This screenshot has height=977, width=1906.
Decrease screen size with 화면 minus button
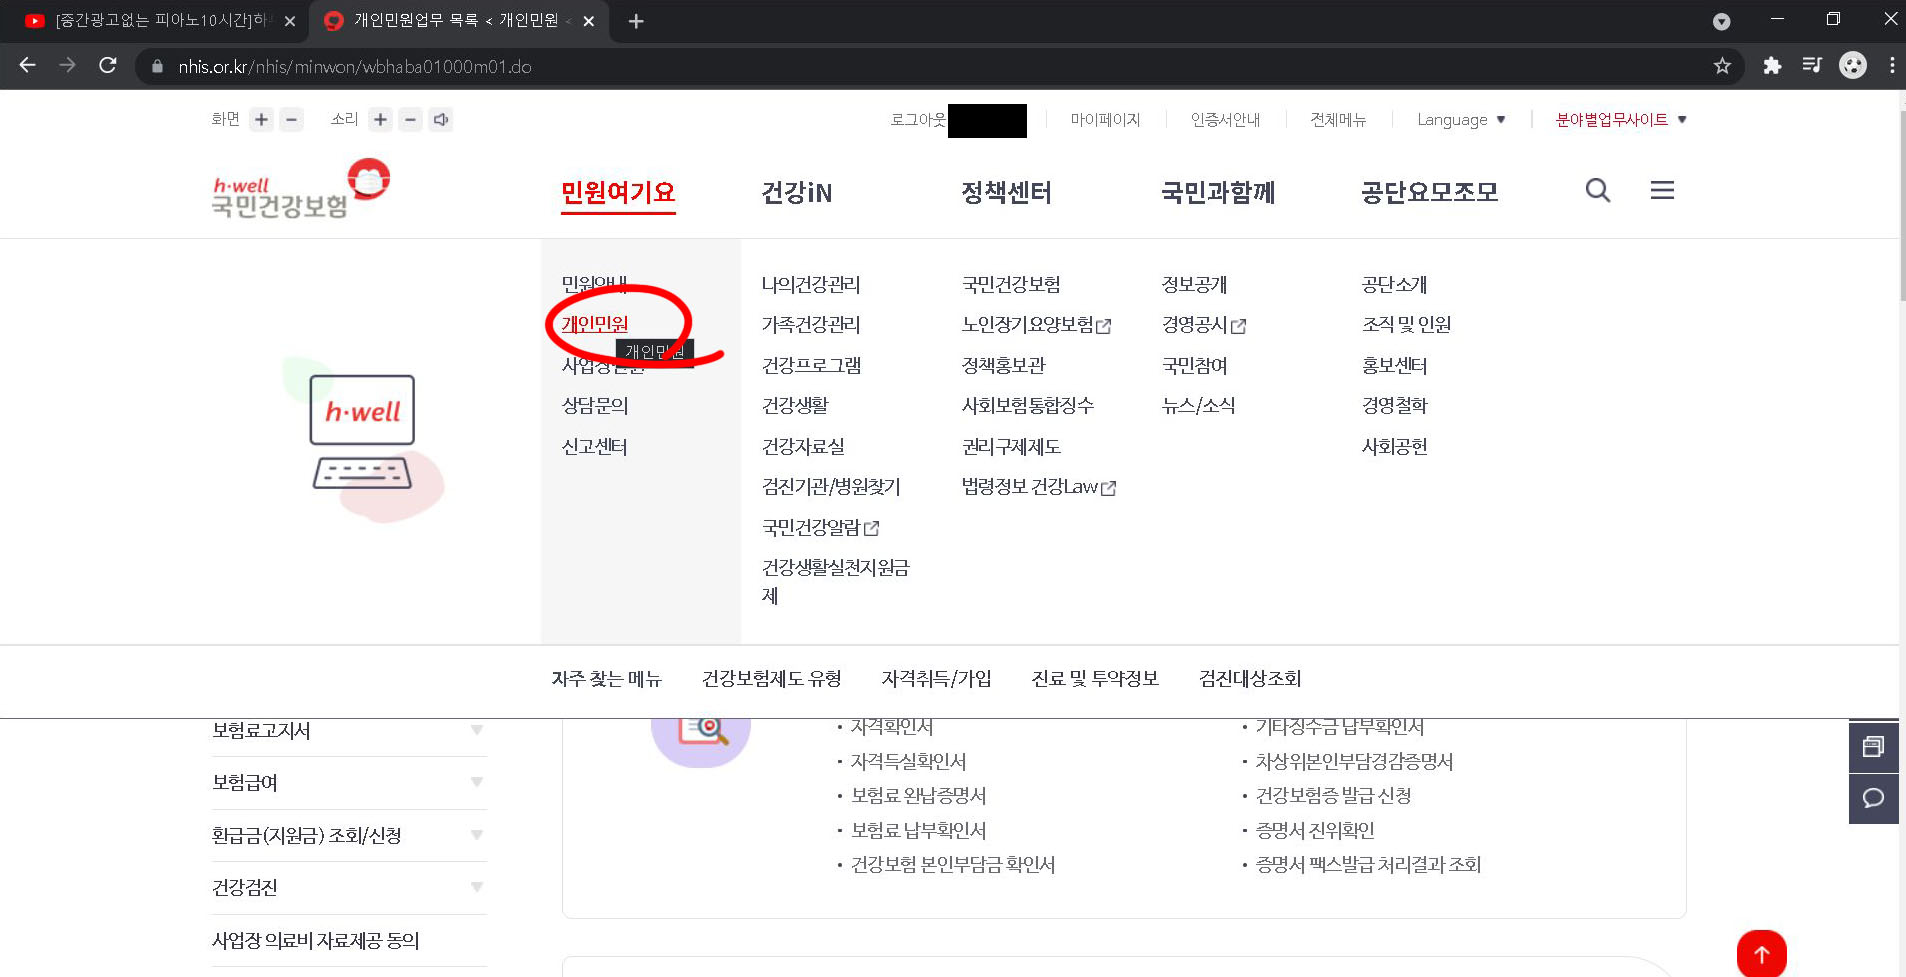coord(291,120)
